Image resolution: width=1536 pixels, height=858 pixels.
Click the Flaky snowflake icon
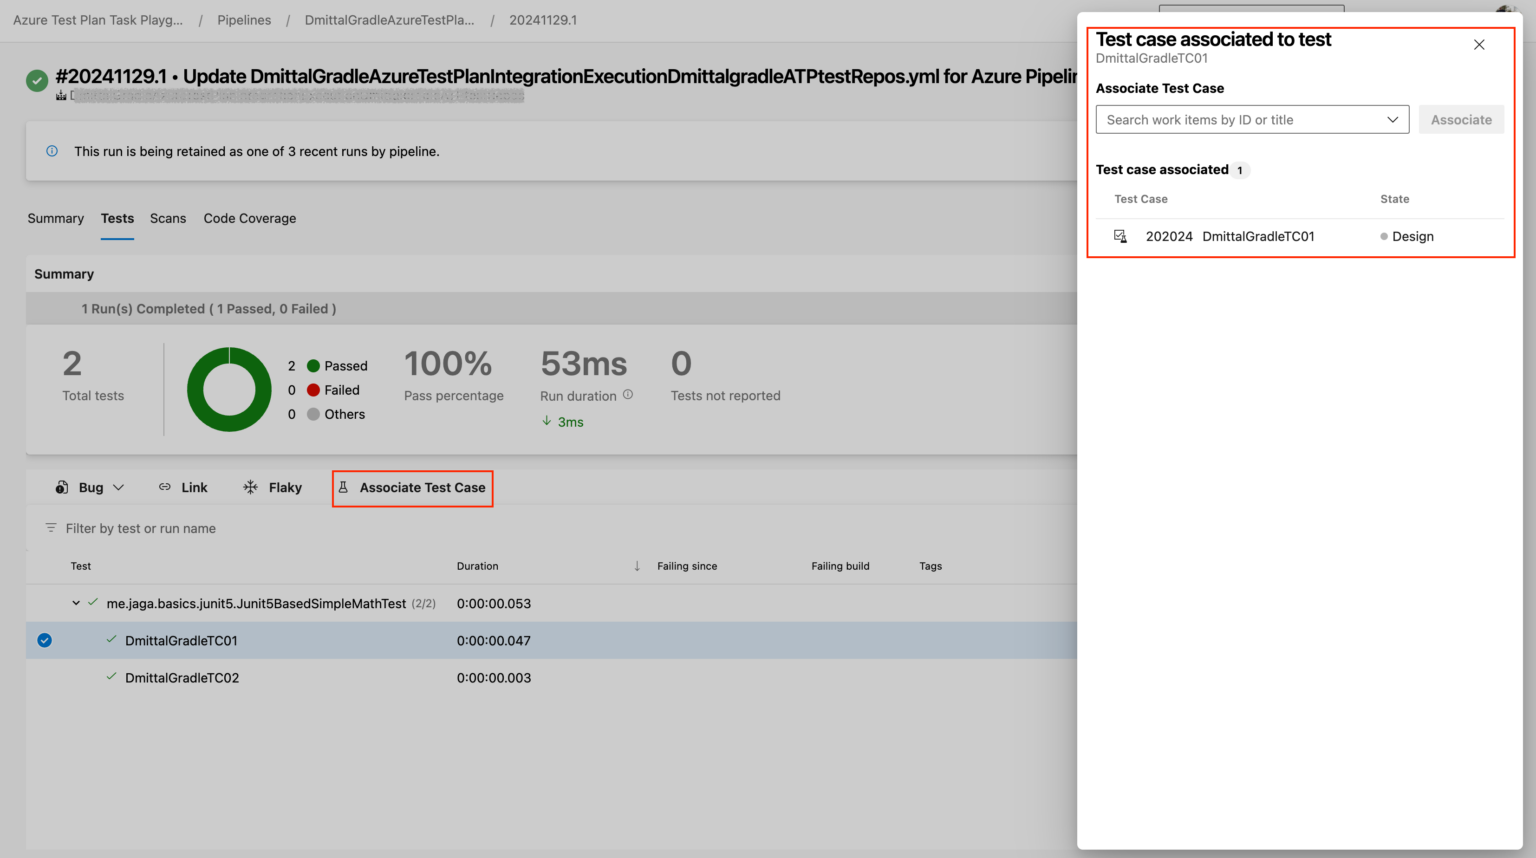click(x=249, y=487)
